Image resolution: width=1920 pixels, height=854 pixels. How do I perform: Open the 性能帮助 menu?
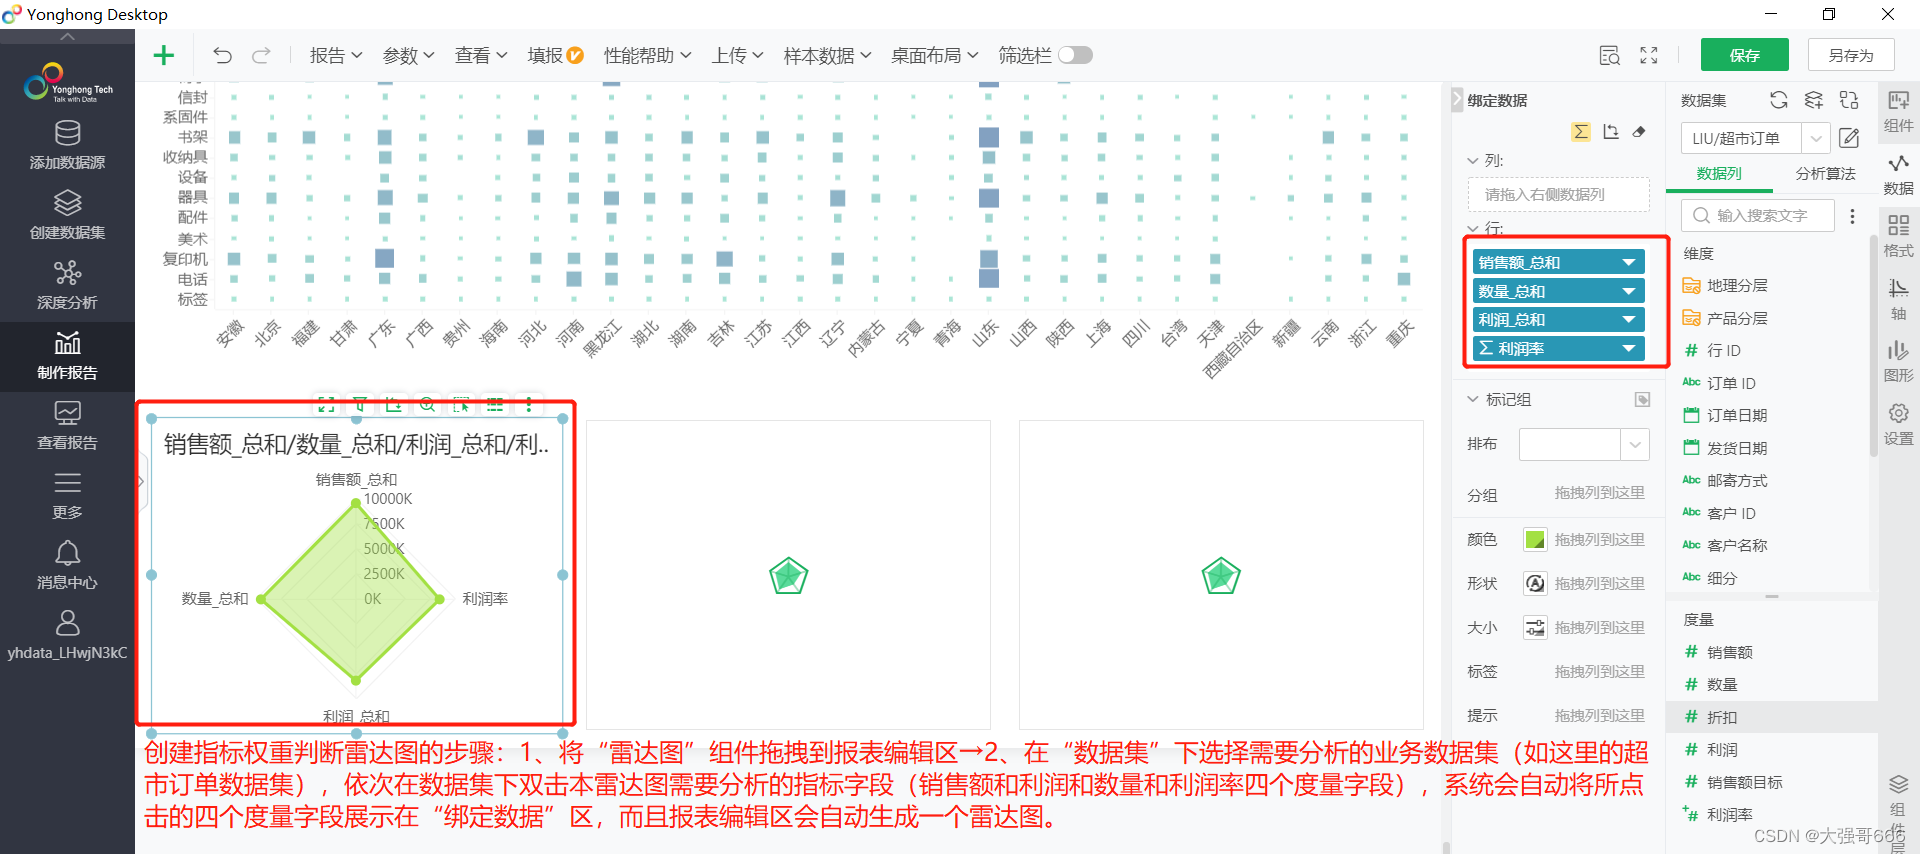647,56
